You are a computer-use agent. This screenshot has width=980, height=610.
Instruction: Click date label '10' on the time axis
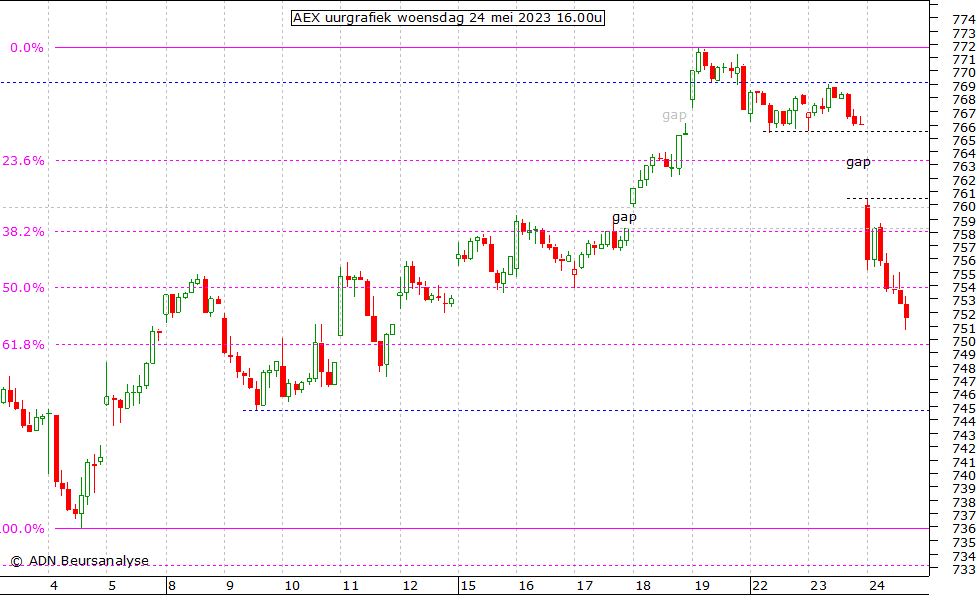[x=292, y=586]
